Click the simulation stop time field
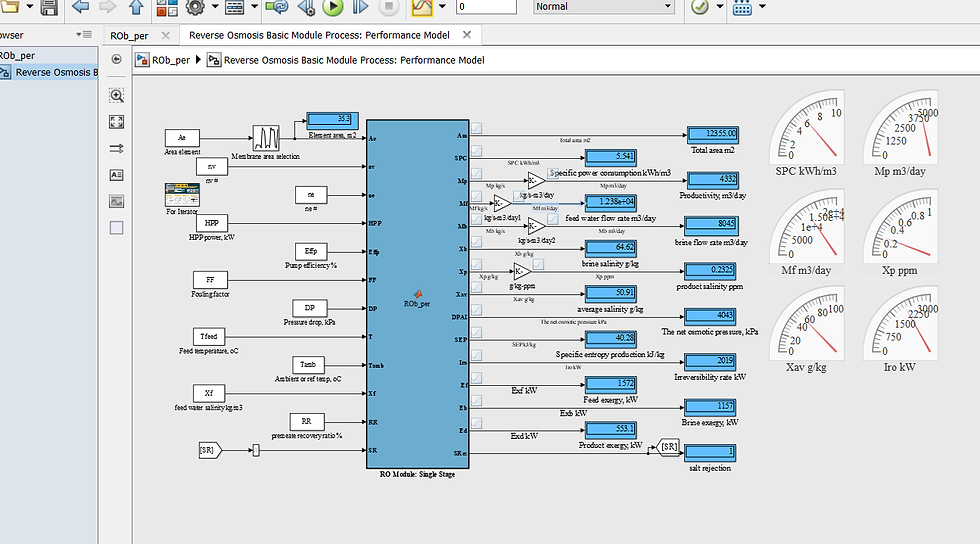The image size is (980, 544). tap(486, 7)
